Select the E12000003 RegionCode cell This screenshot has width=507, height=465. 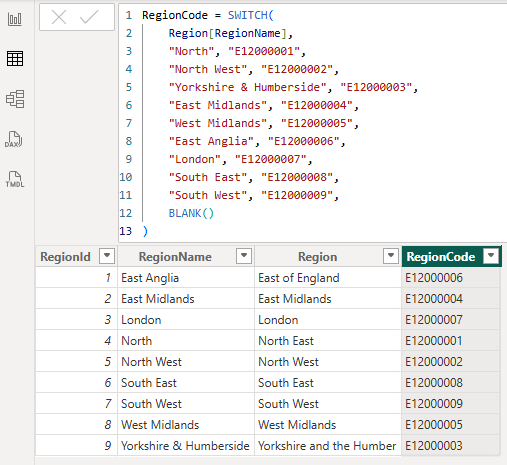coord(451,446)
